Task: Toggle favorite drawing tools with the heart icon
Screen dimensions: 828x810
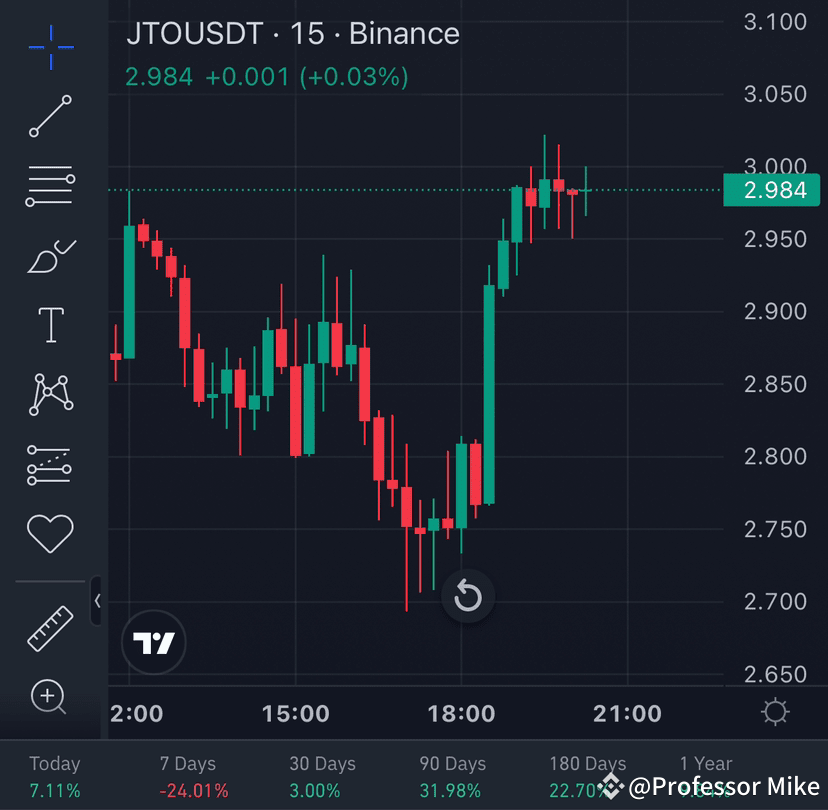Action: (48, 531)
